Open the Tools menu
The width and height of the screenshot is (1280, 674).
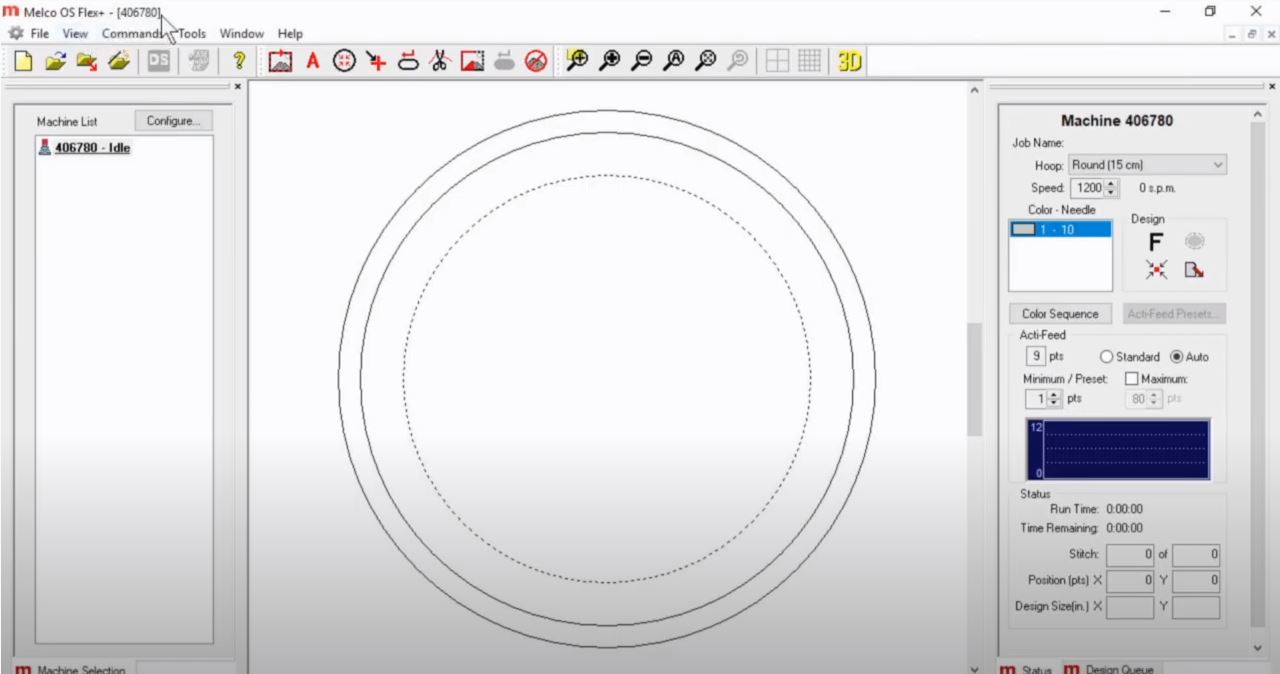[192, 33]
